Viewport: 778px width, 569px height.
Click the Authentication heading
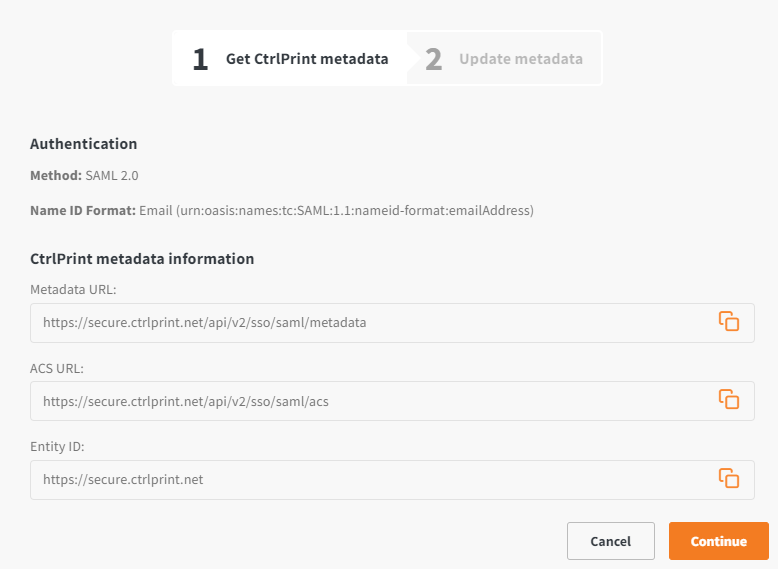pyautogui.click(x=83, y=144)
